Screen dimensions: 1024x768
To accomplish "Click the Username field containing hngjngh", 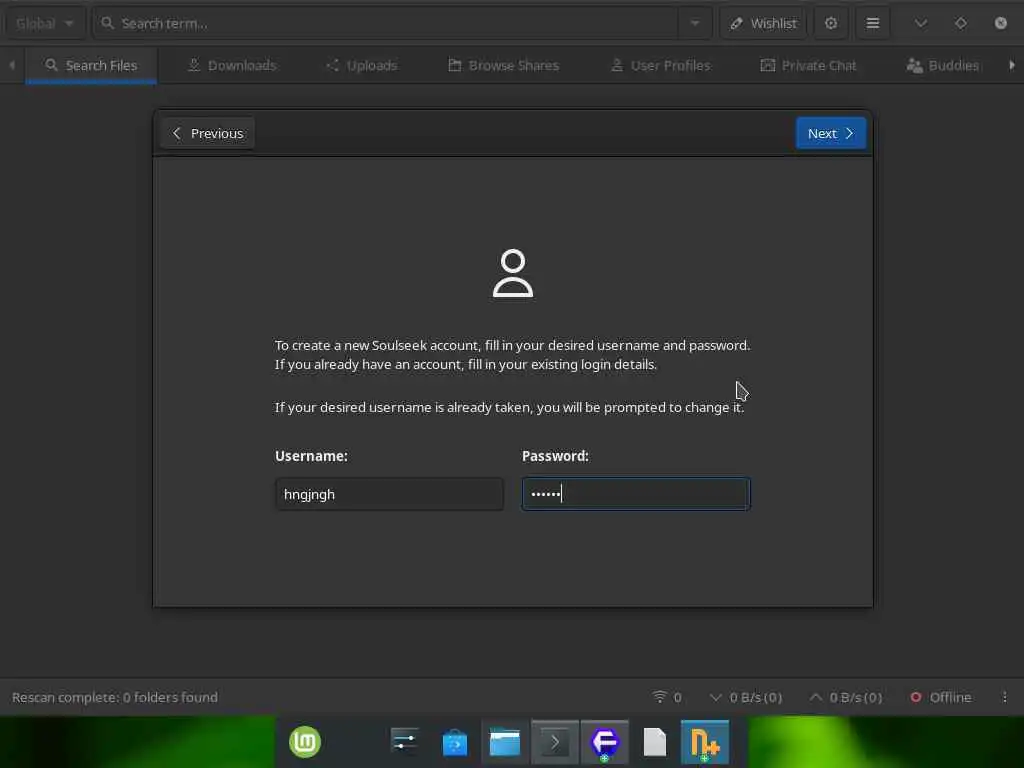I will tap(389, 494).
